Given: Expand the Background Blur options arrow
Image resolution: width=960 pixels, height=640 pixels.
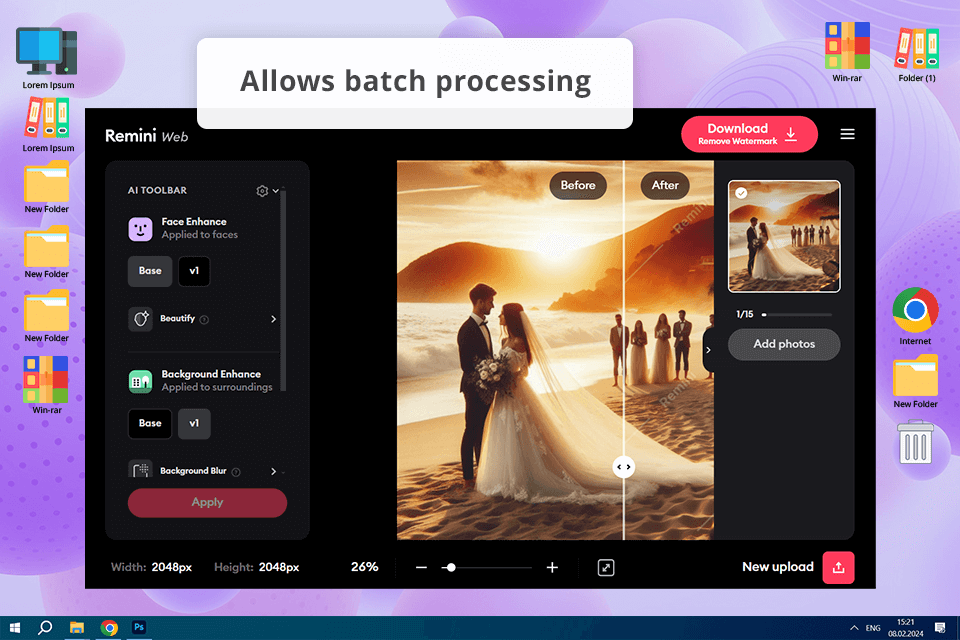Looking at the screenshot, I should [273, 471].
